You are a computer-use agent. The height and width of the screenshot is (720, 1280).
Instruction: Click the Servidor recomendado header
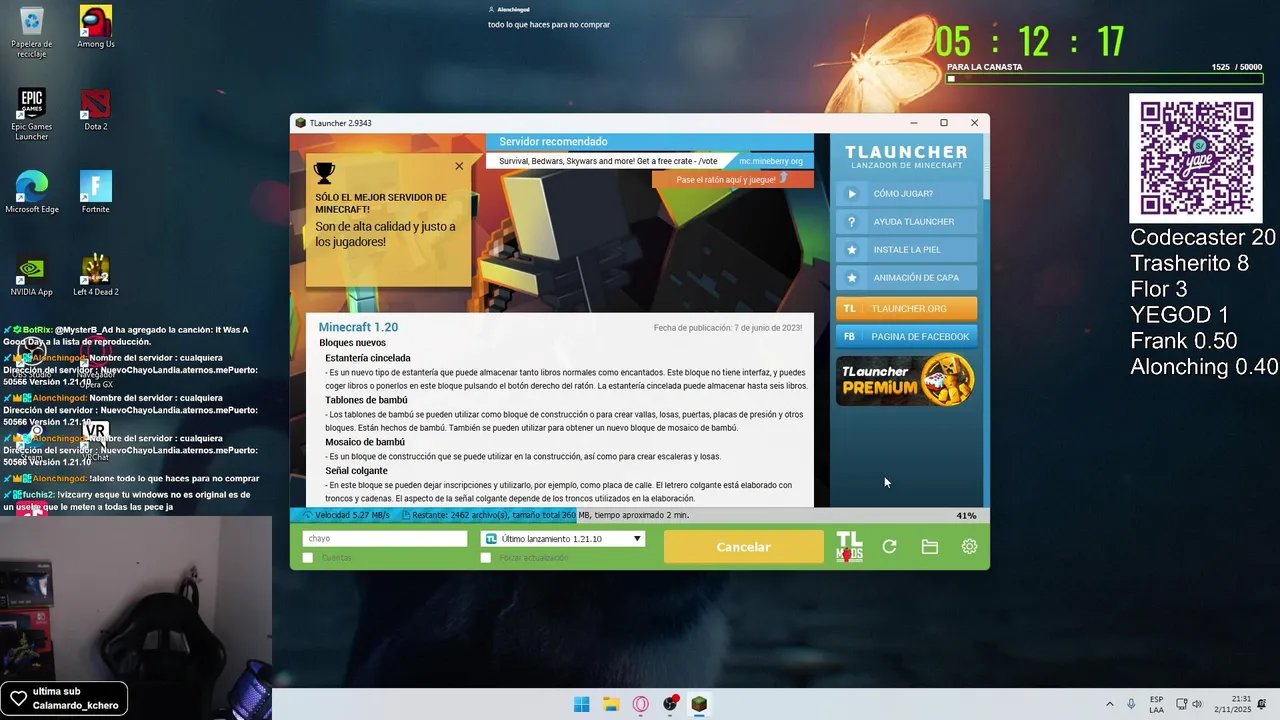[x=553, y=142]
